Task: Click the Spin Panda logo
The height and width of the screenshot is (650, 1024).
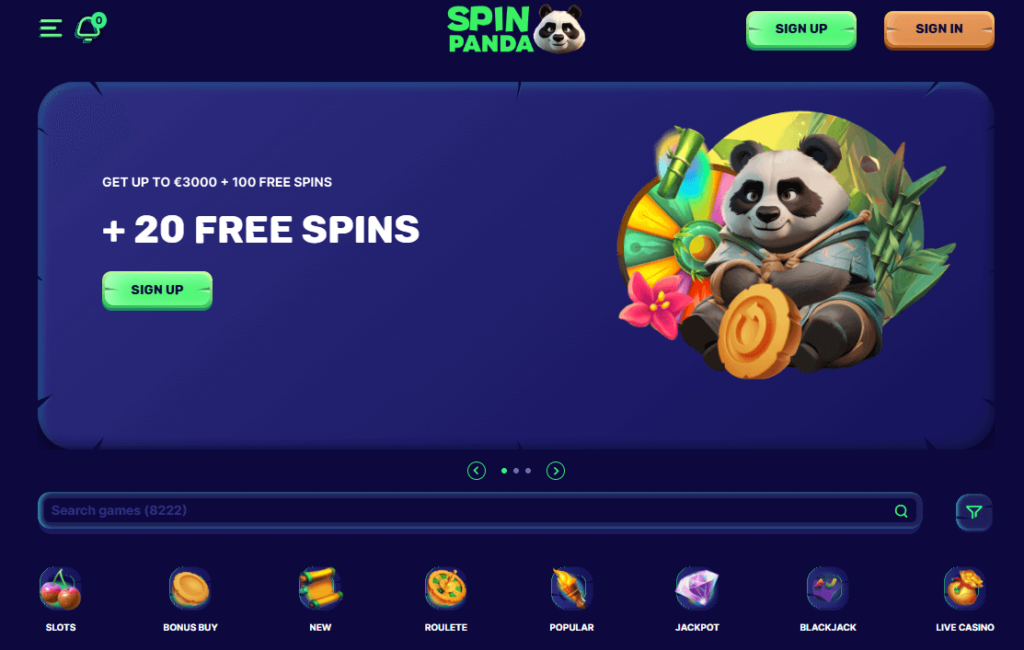Action: point(516,29)
